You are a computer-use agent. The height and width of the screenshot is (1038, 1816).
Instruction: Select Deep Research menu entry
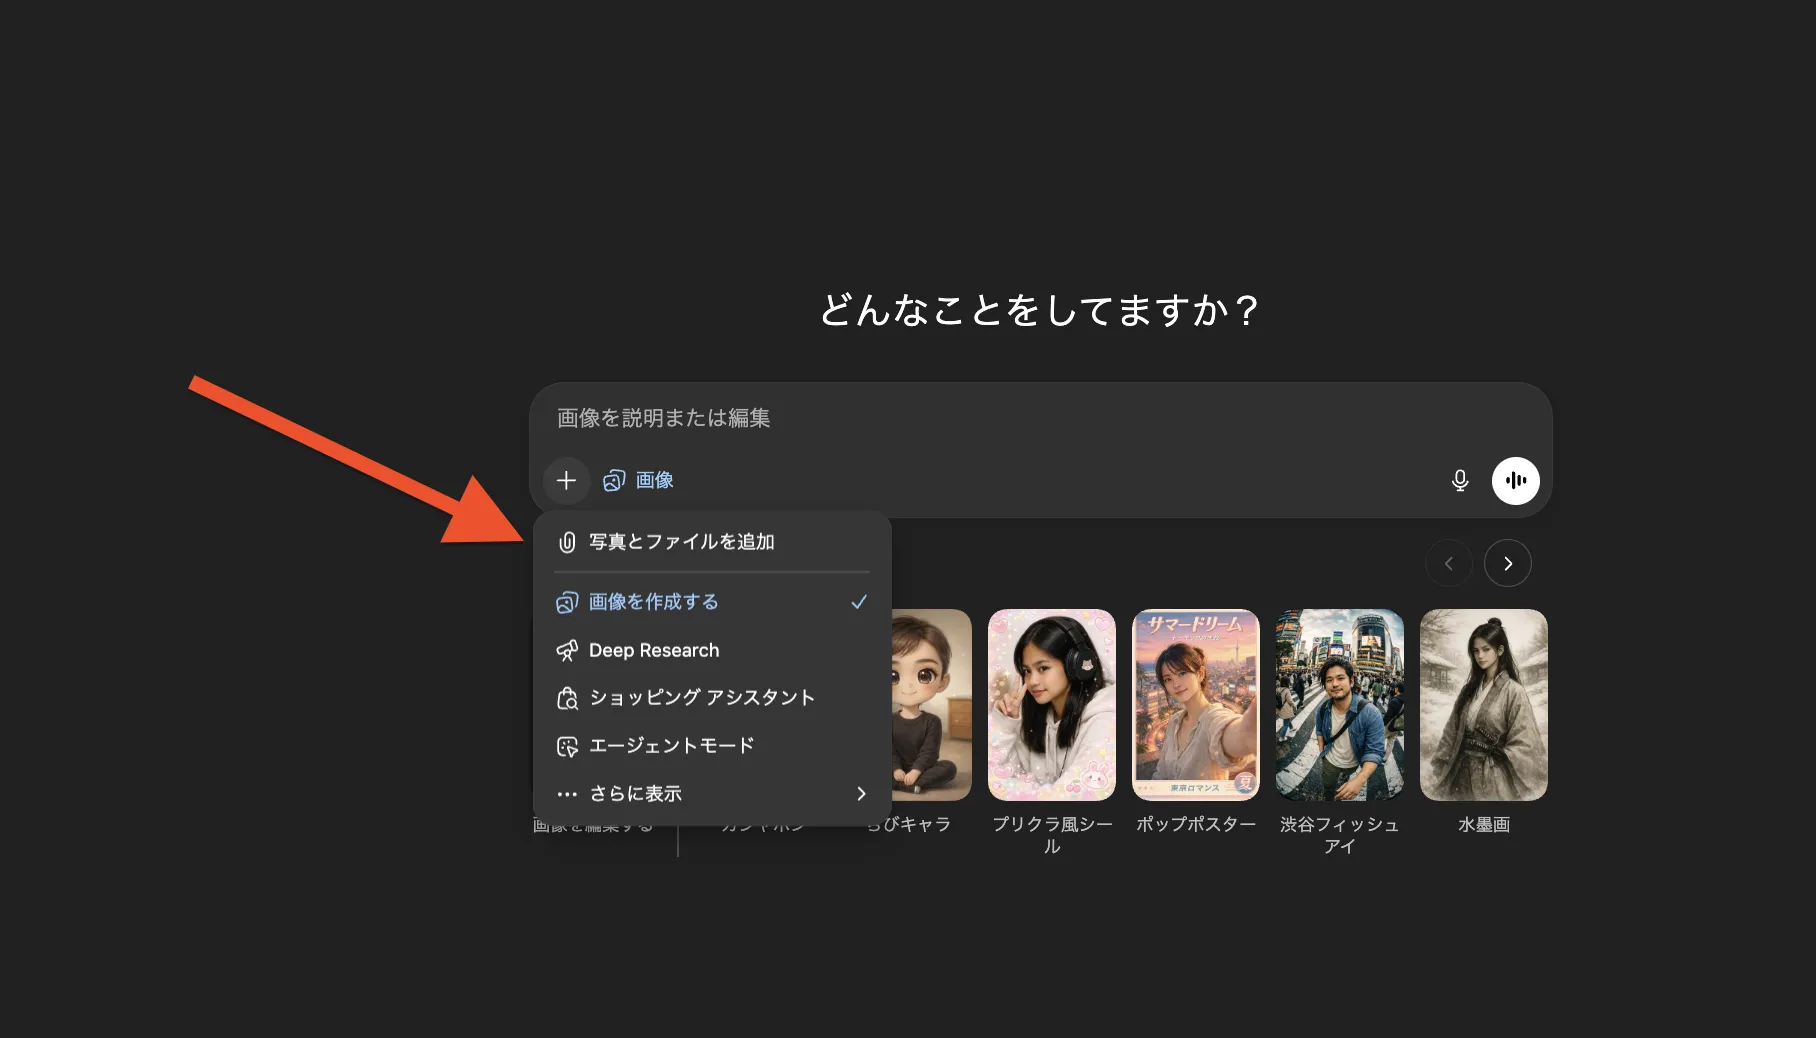654,650
